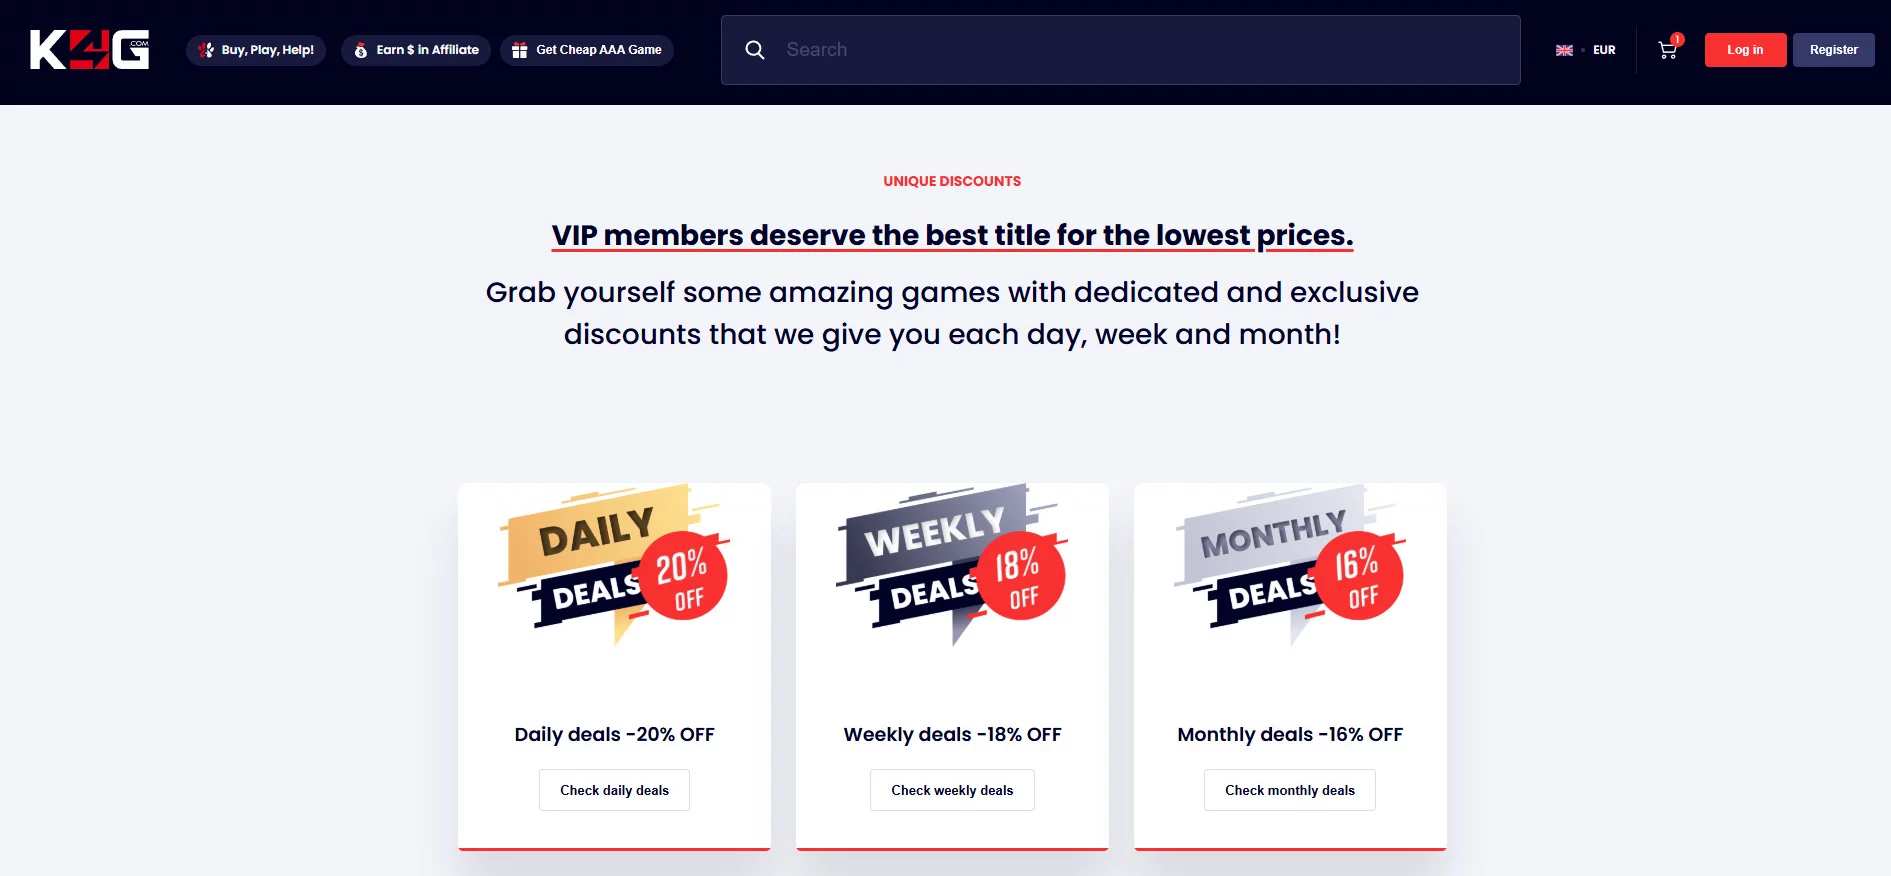Click the Buy, Play, Help! heart icon
1891x876 pixels.
tap(206, 50)
